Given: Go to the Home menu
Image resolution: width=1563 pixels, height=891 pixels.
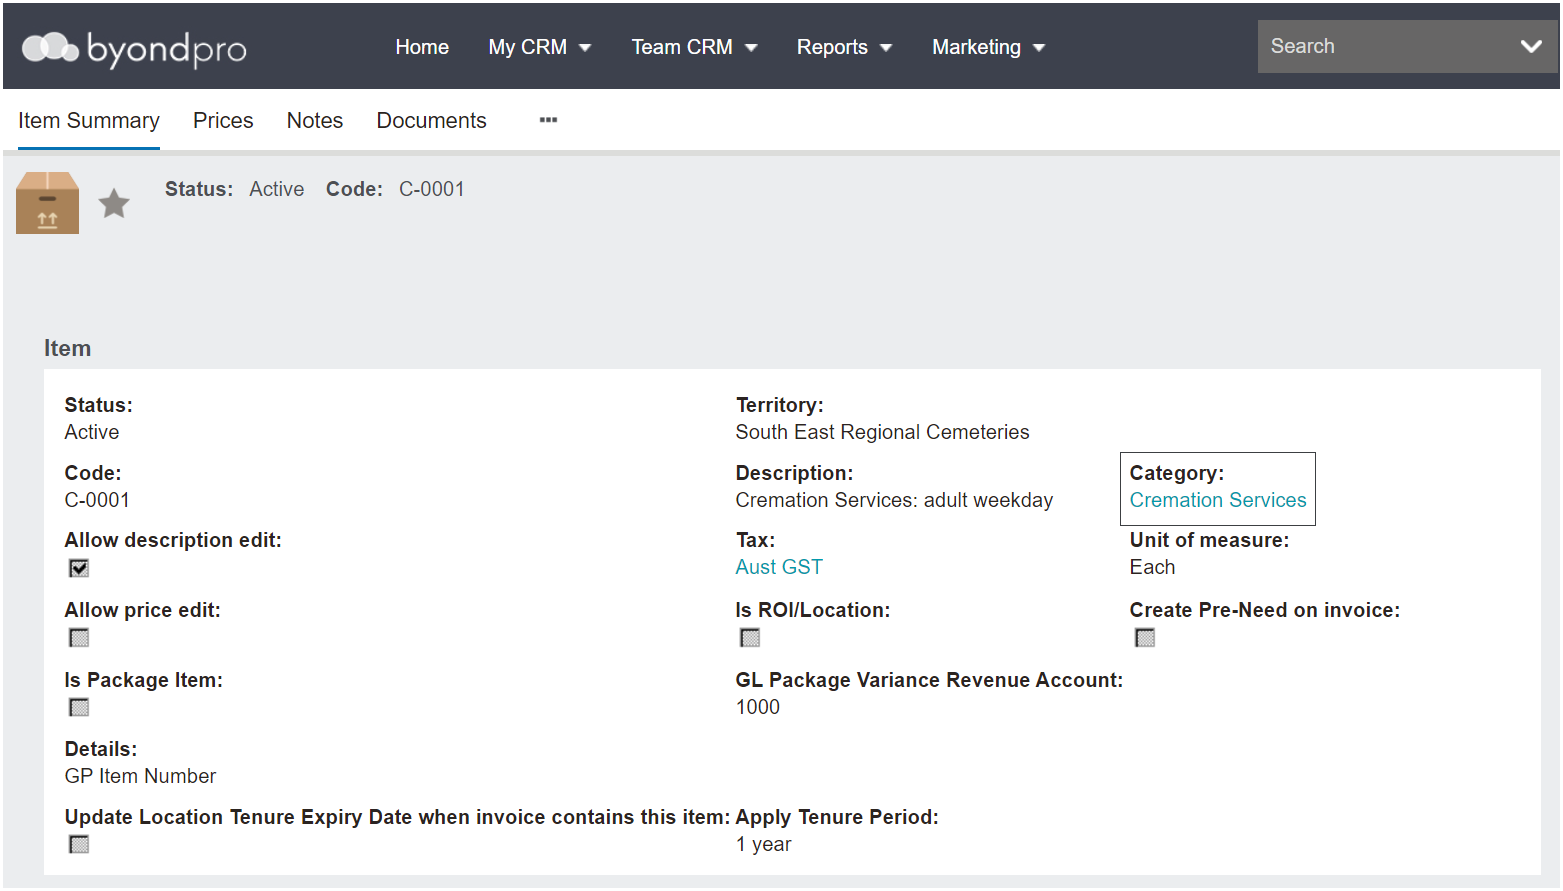Looking at the screenshot, I should 422,47.
